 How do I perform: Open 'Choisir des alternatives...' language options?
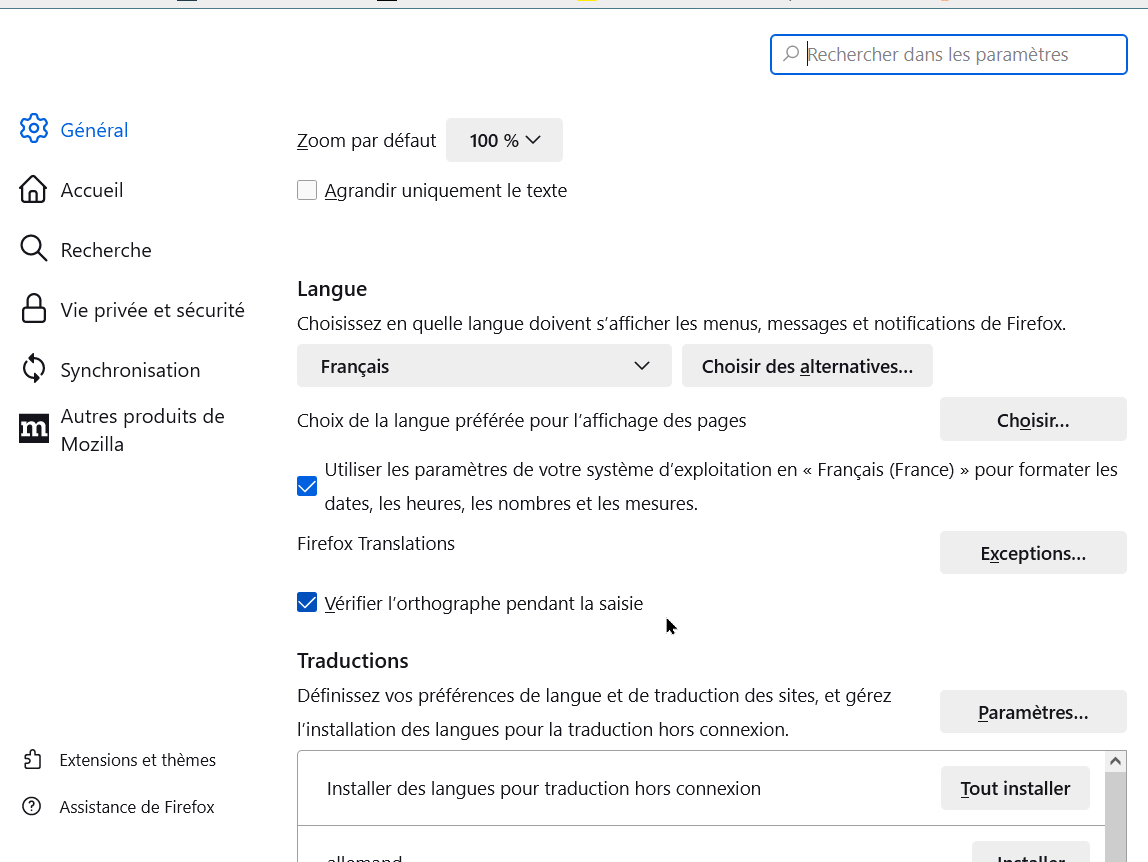point(807,366)
